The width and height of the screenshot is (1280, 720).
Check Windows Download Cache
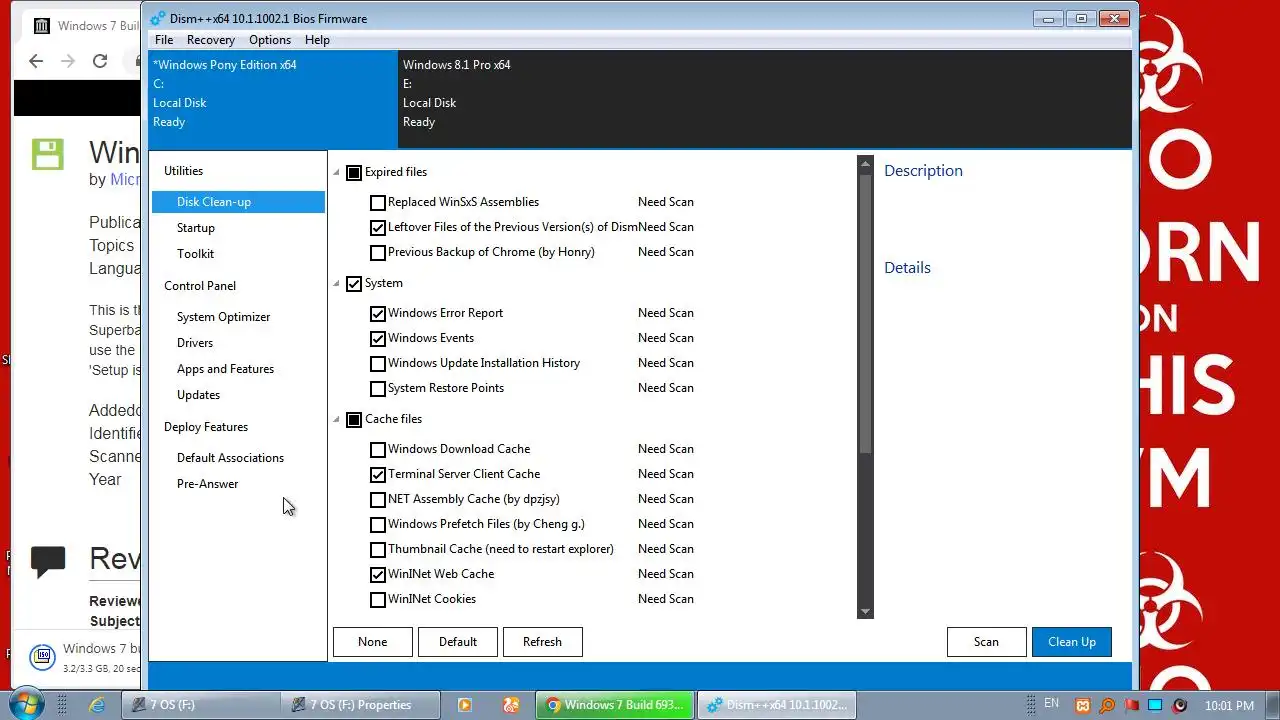click(x=378, y=449)
